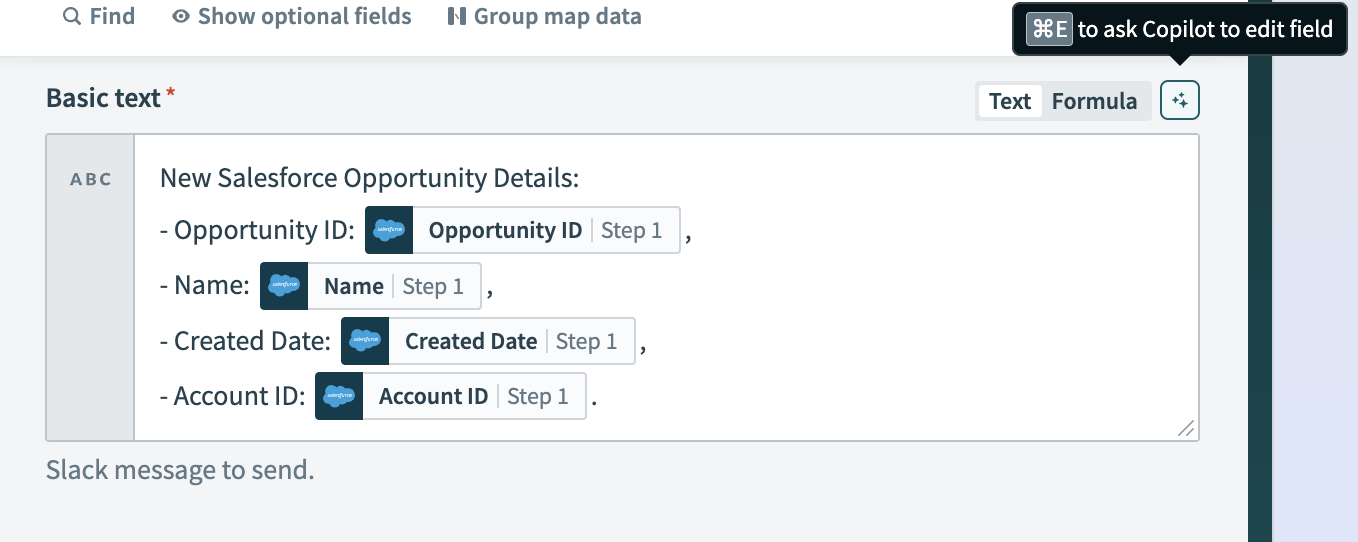Click the Group map data icon
1358x542 pixels.
[x=457, y=17]
